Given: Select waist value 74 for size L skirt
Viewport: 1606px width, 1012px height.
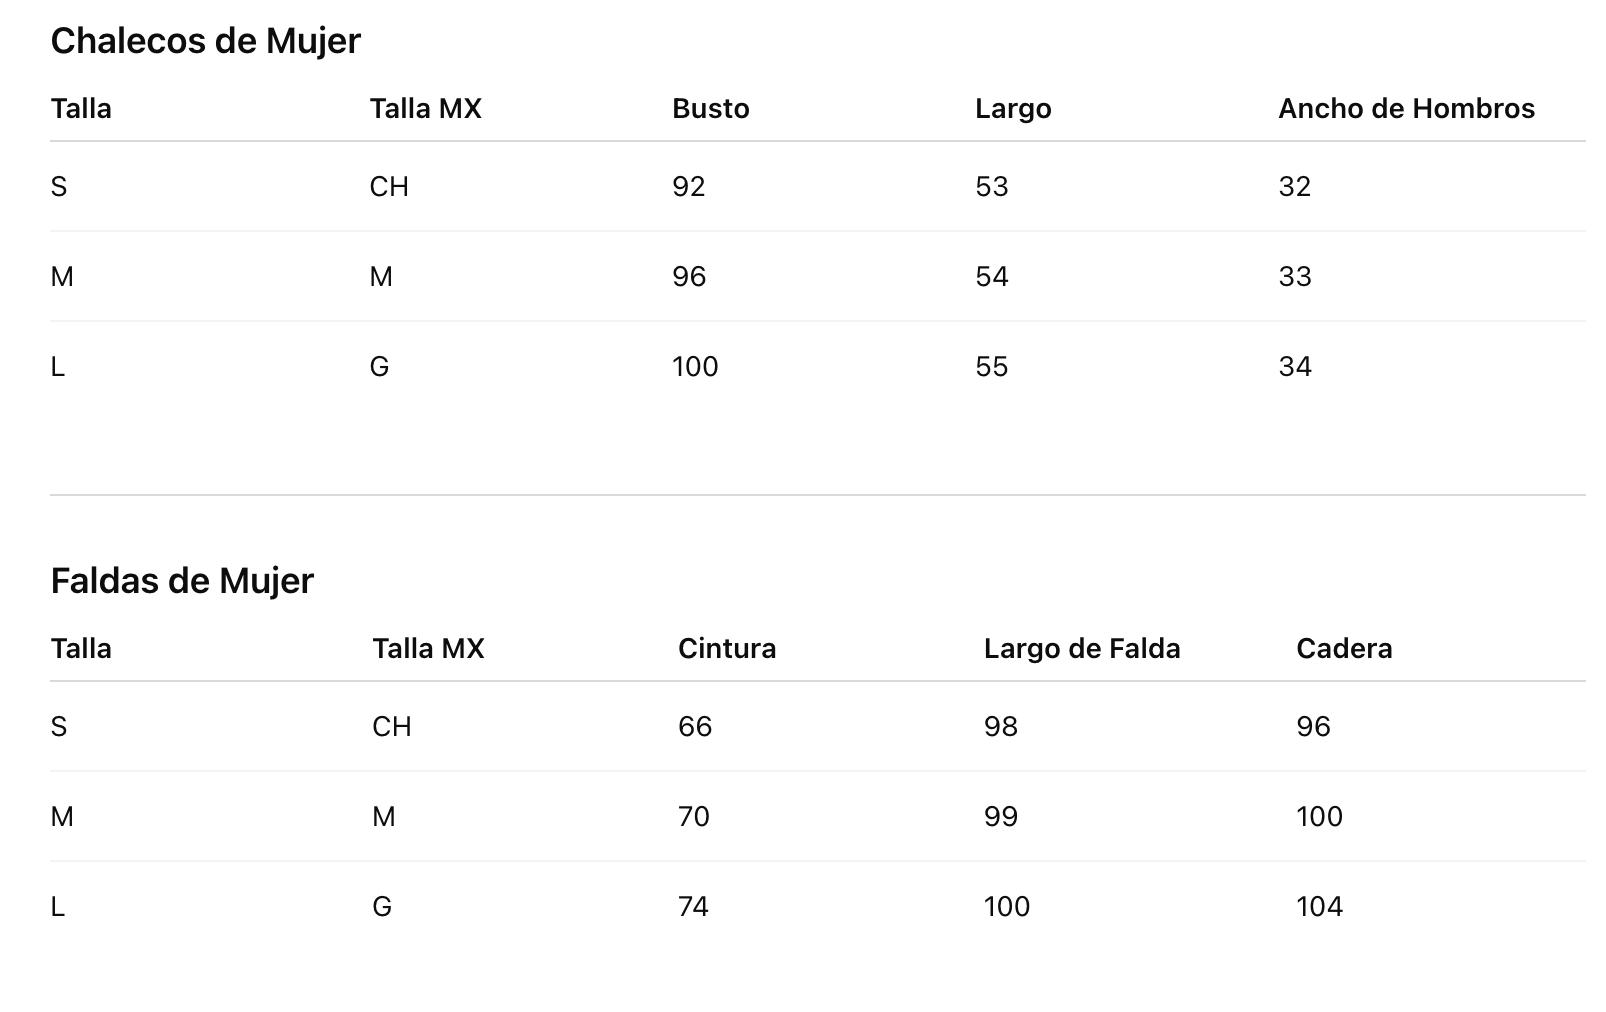Looking at the screenshot, I should tap(693, 907).
